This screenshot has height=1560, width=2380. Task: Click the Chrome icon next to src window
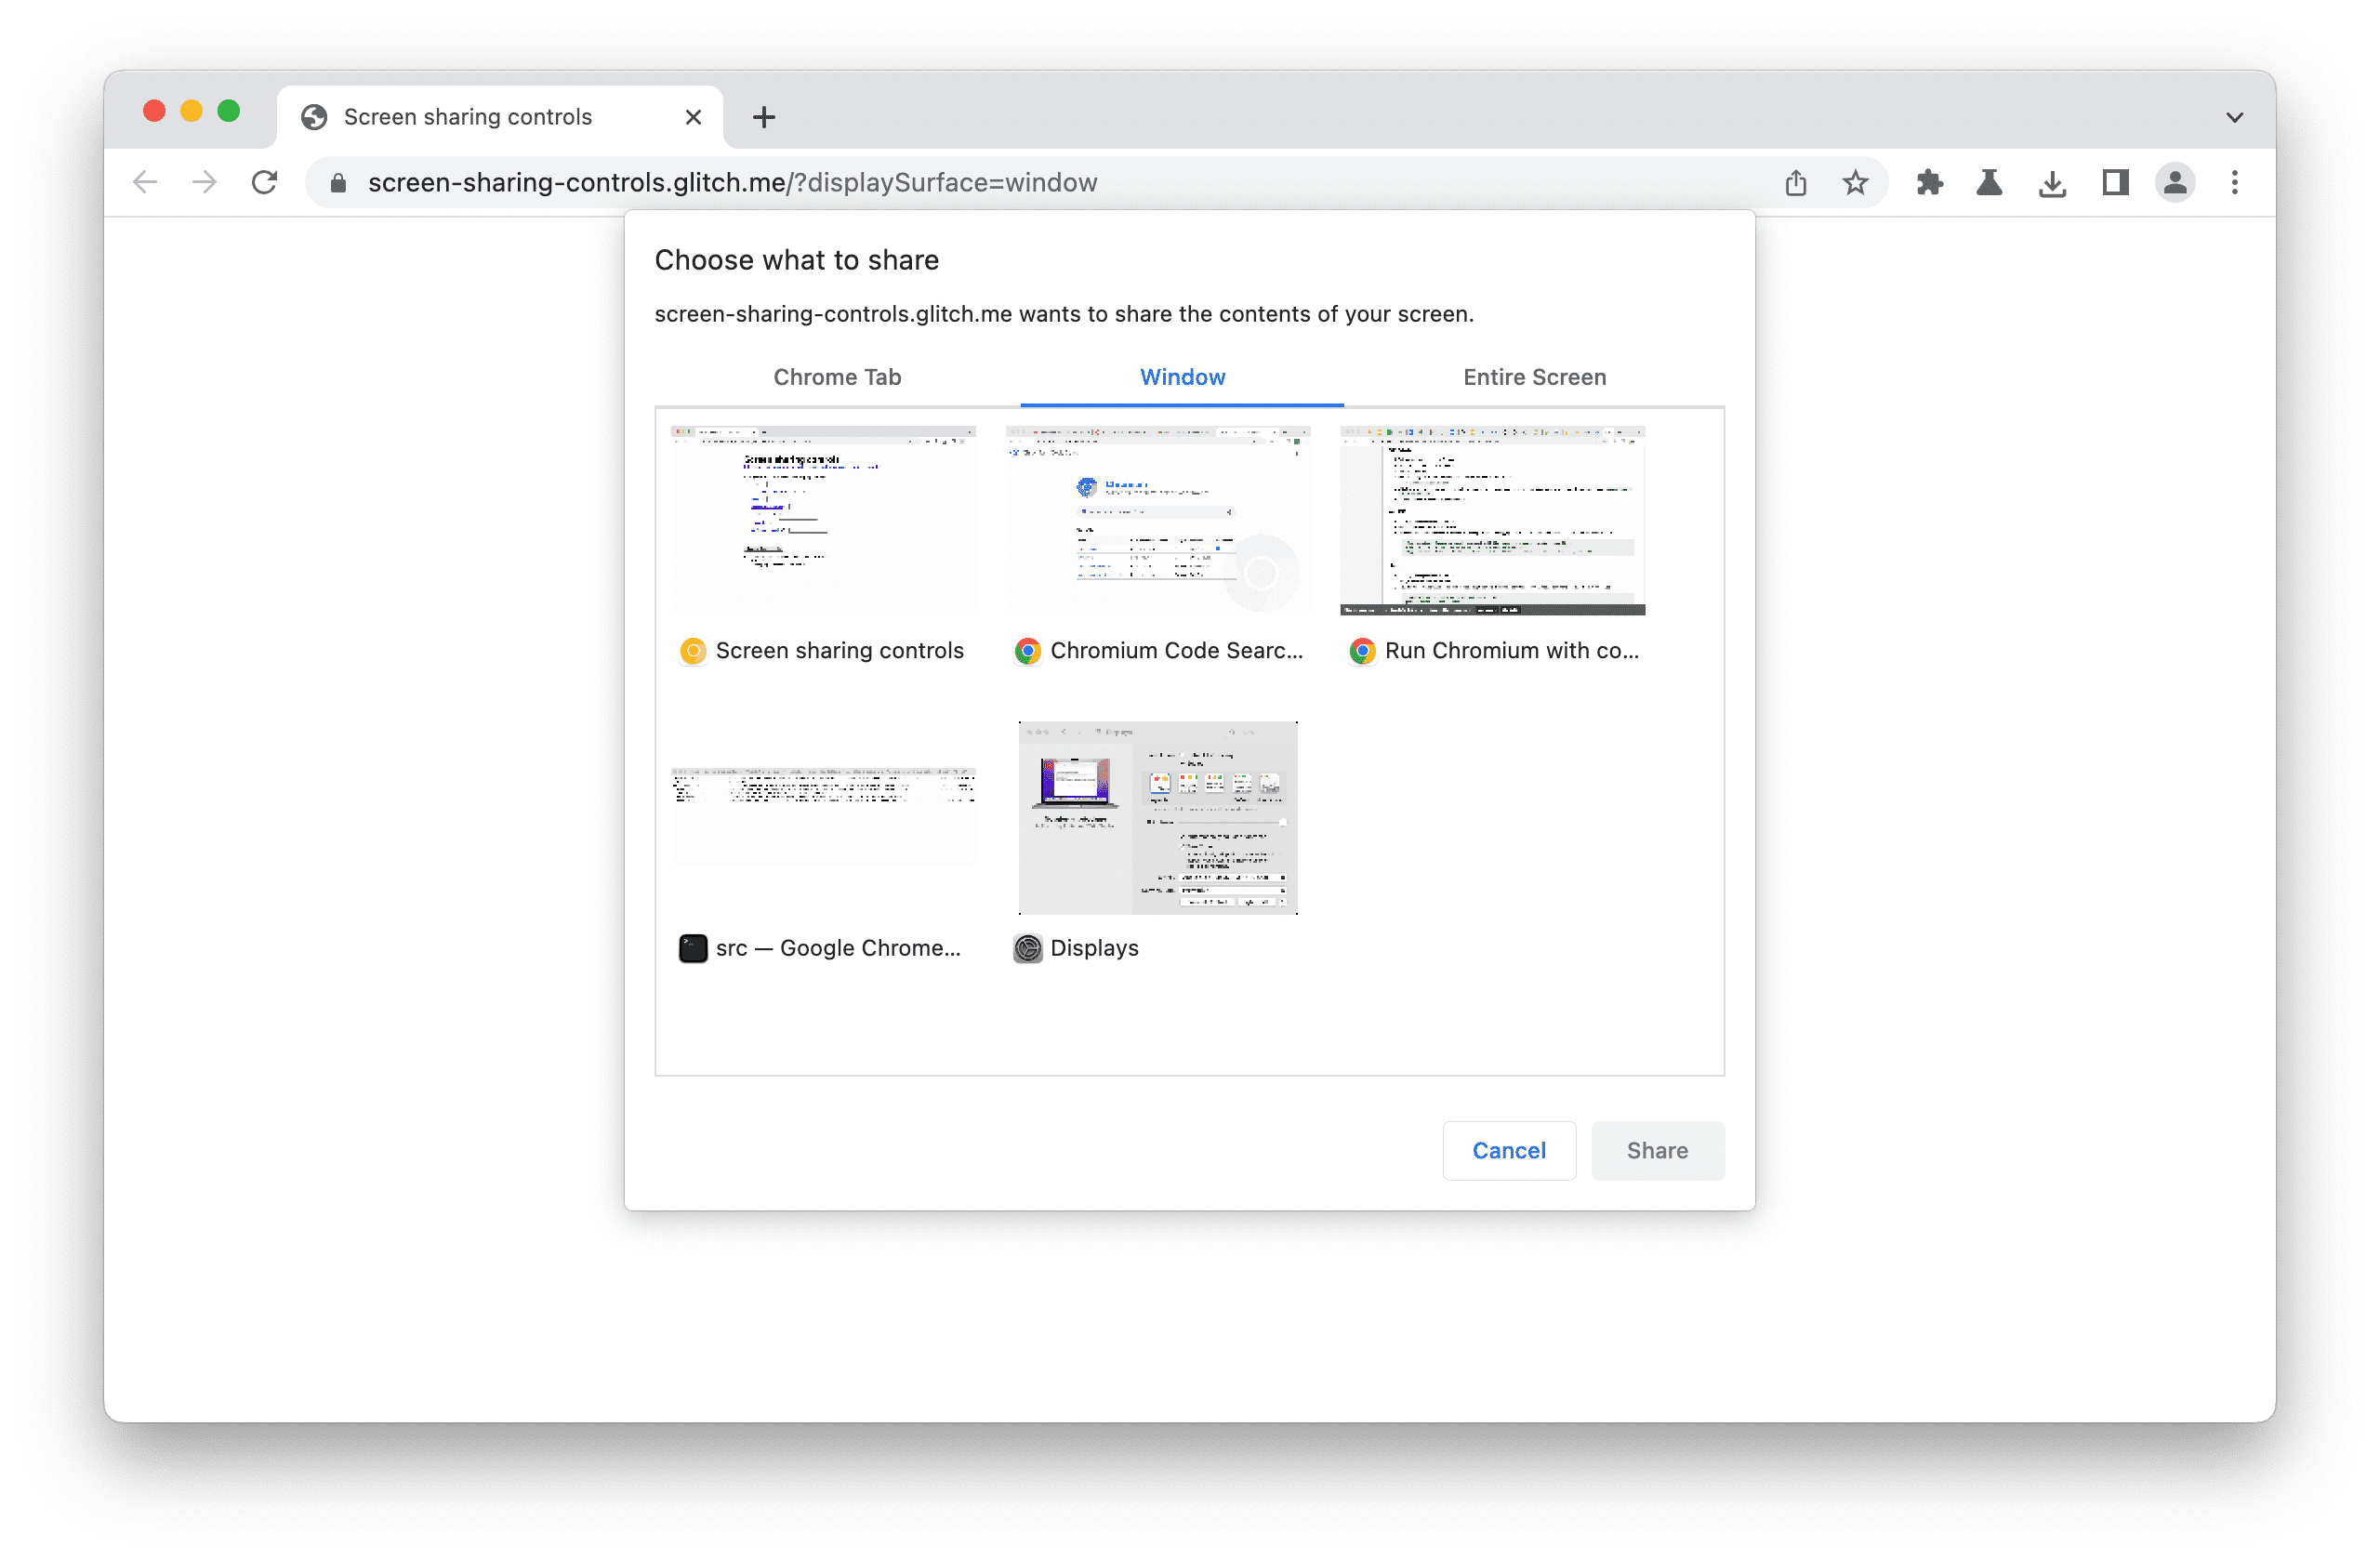[691, 947]
